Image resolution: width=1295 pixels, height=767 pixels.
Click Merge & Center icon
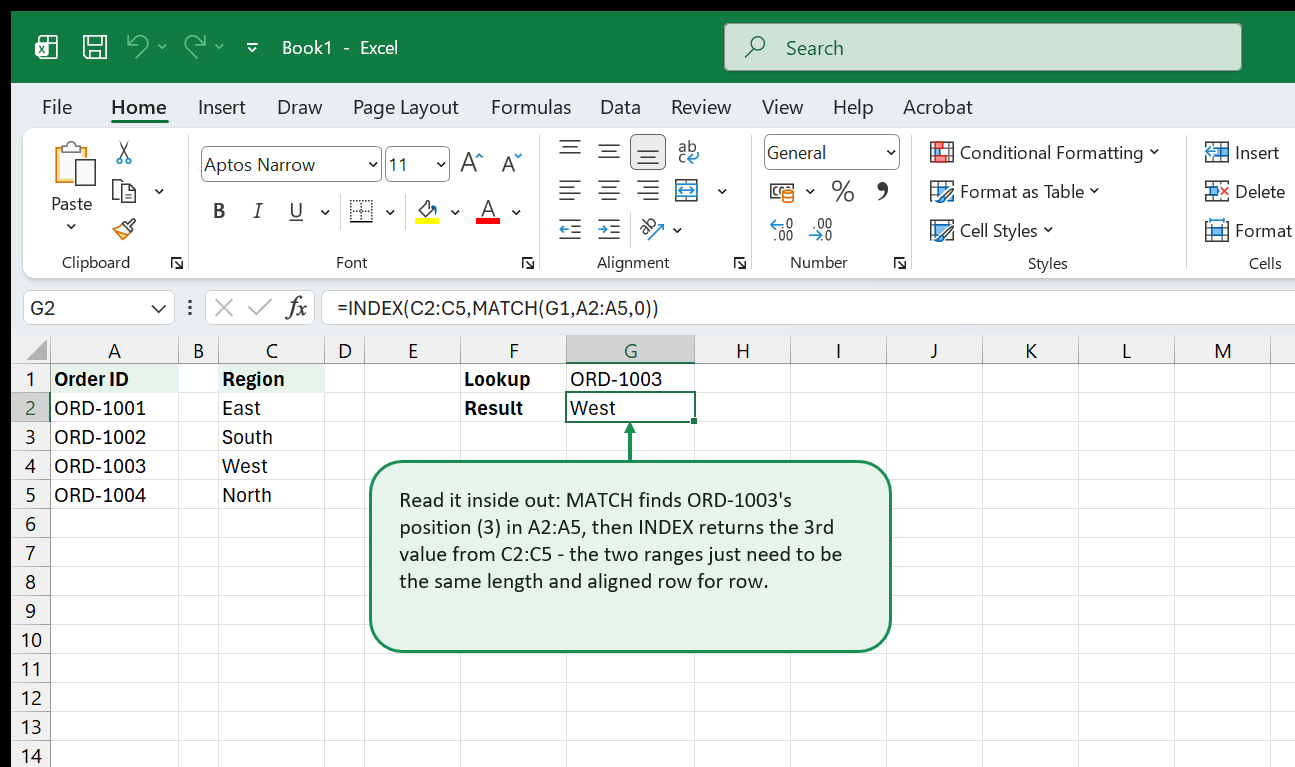tap(686, 190)
